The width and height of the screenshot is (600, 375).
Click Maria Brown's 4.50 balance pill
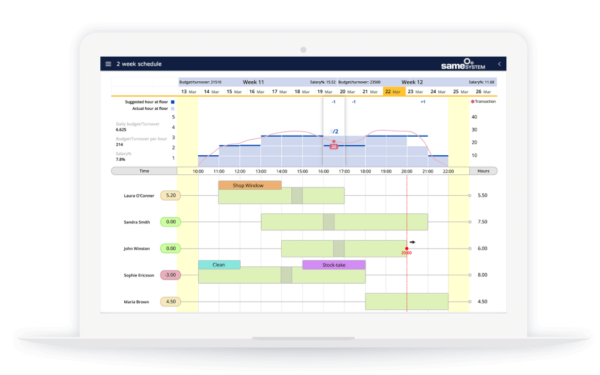click(x=170, y=302)
